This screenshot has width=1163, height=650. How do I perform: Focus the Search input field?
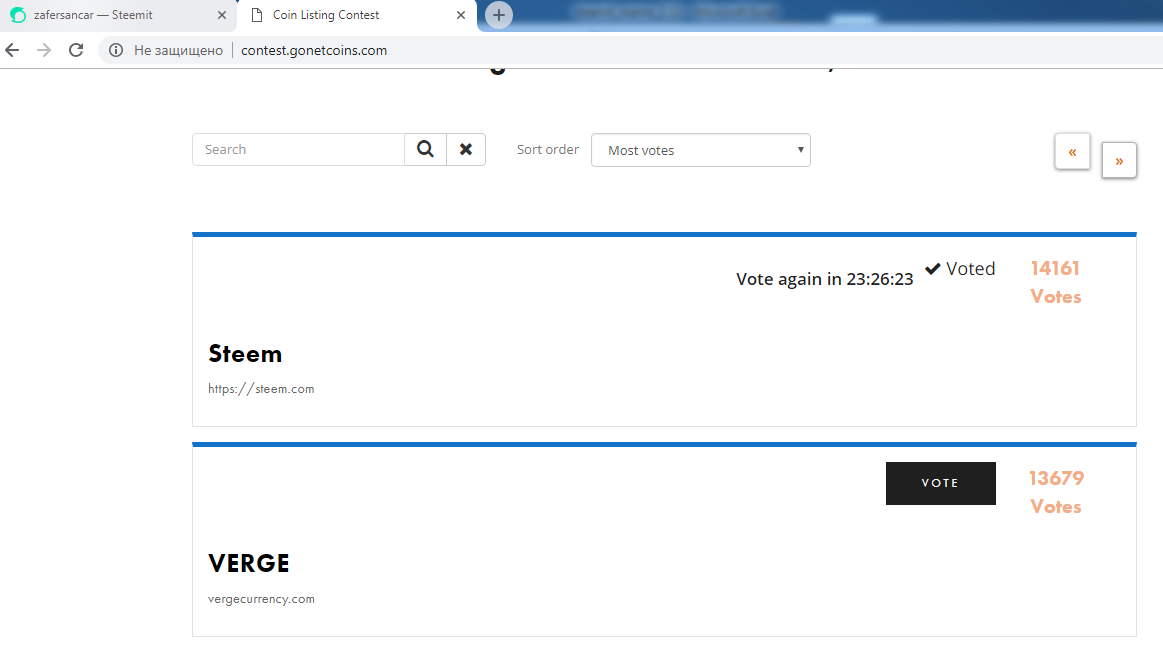[298, 150]
